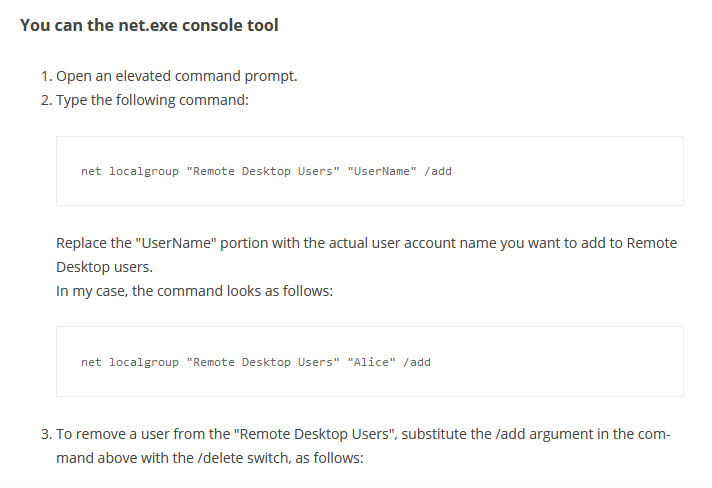Click "localgroup" in the first command
The height and width of the screenshot is (488, 712).
pos(143,172)
